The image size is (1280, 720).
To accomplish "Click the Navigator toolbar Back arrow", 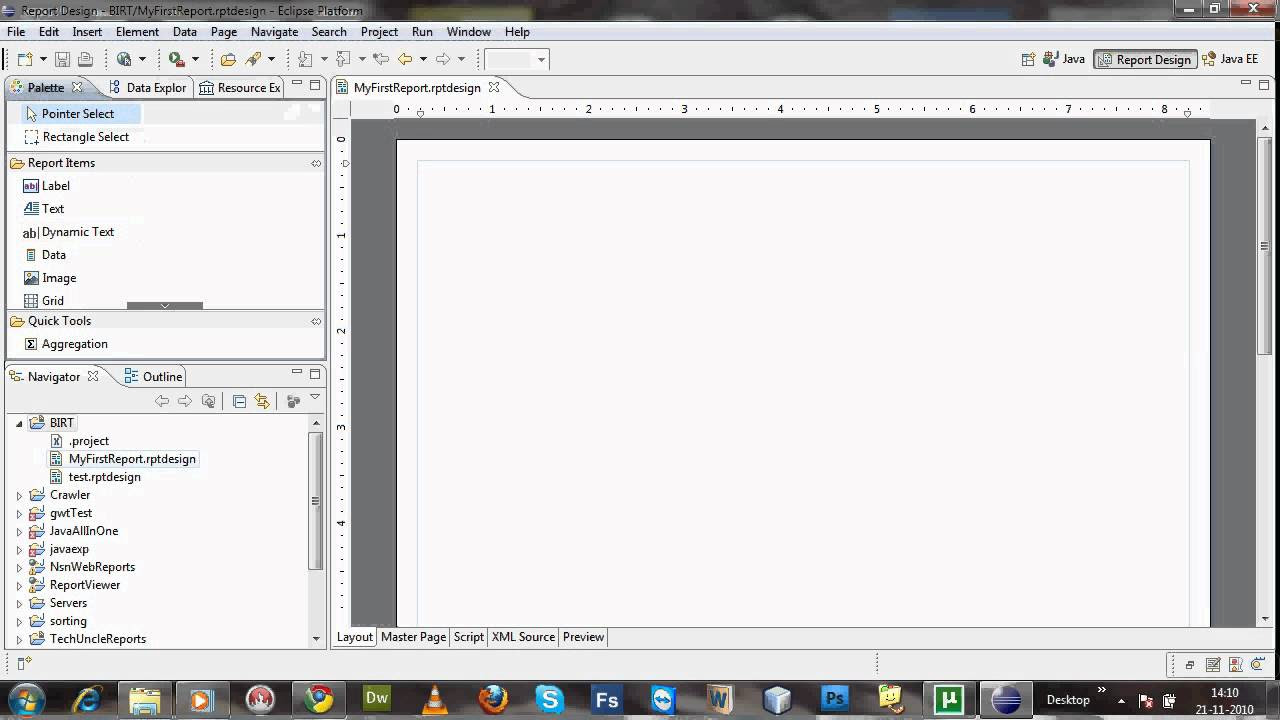I will (x=162, y=401).
